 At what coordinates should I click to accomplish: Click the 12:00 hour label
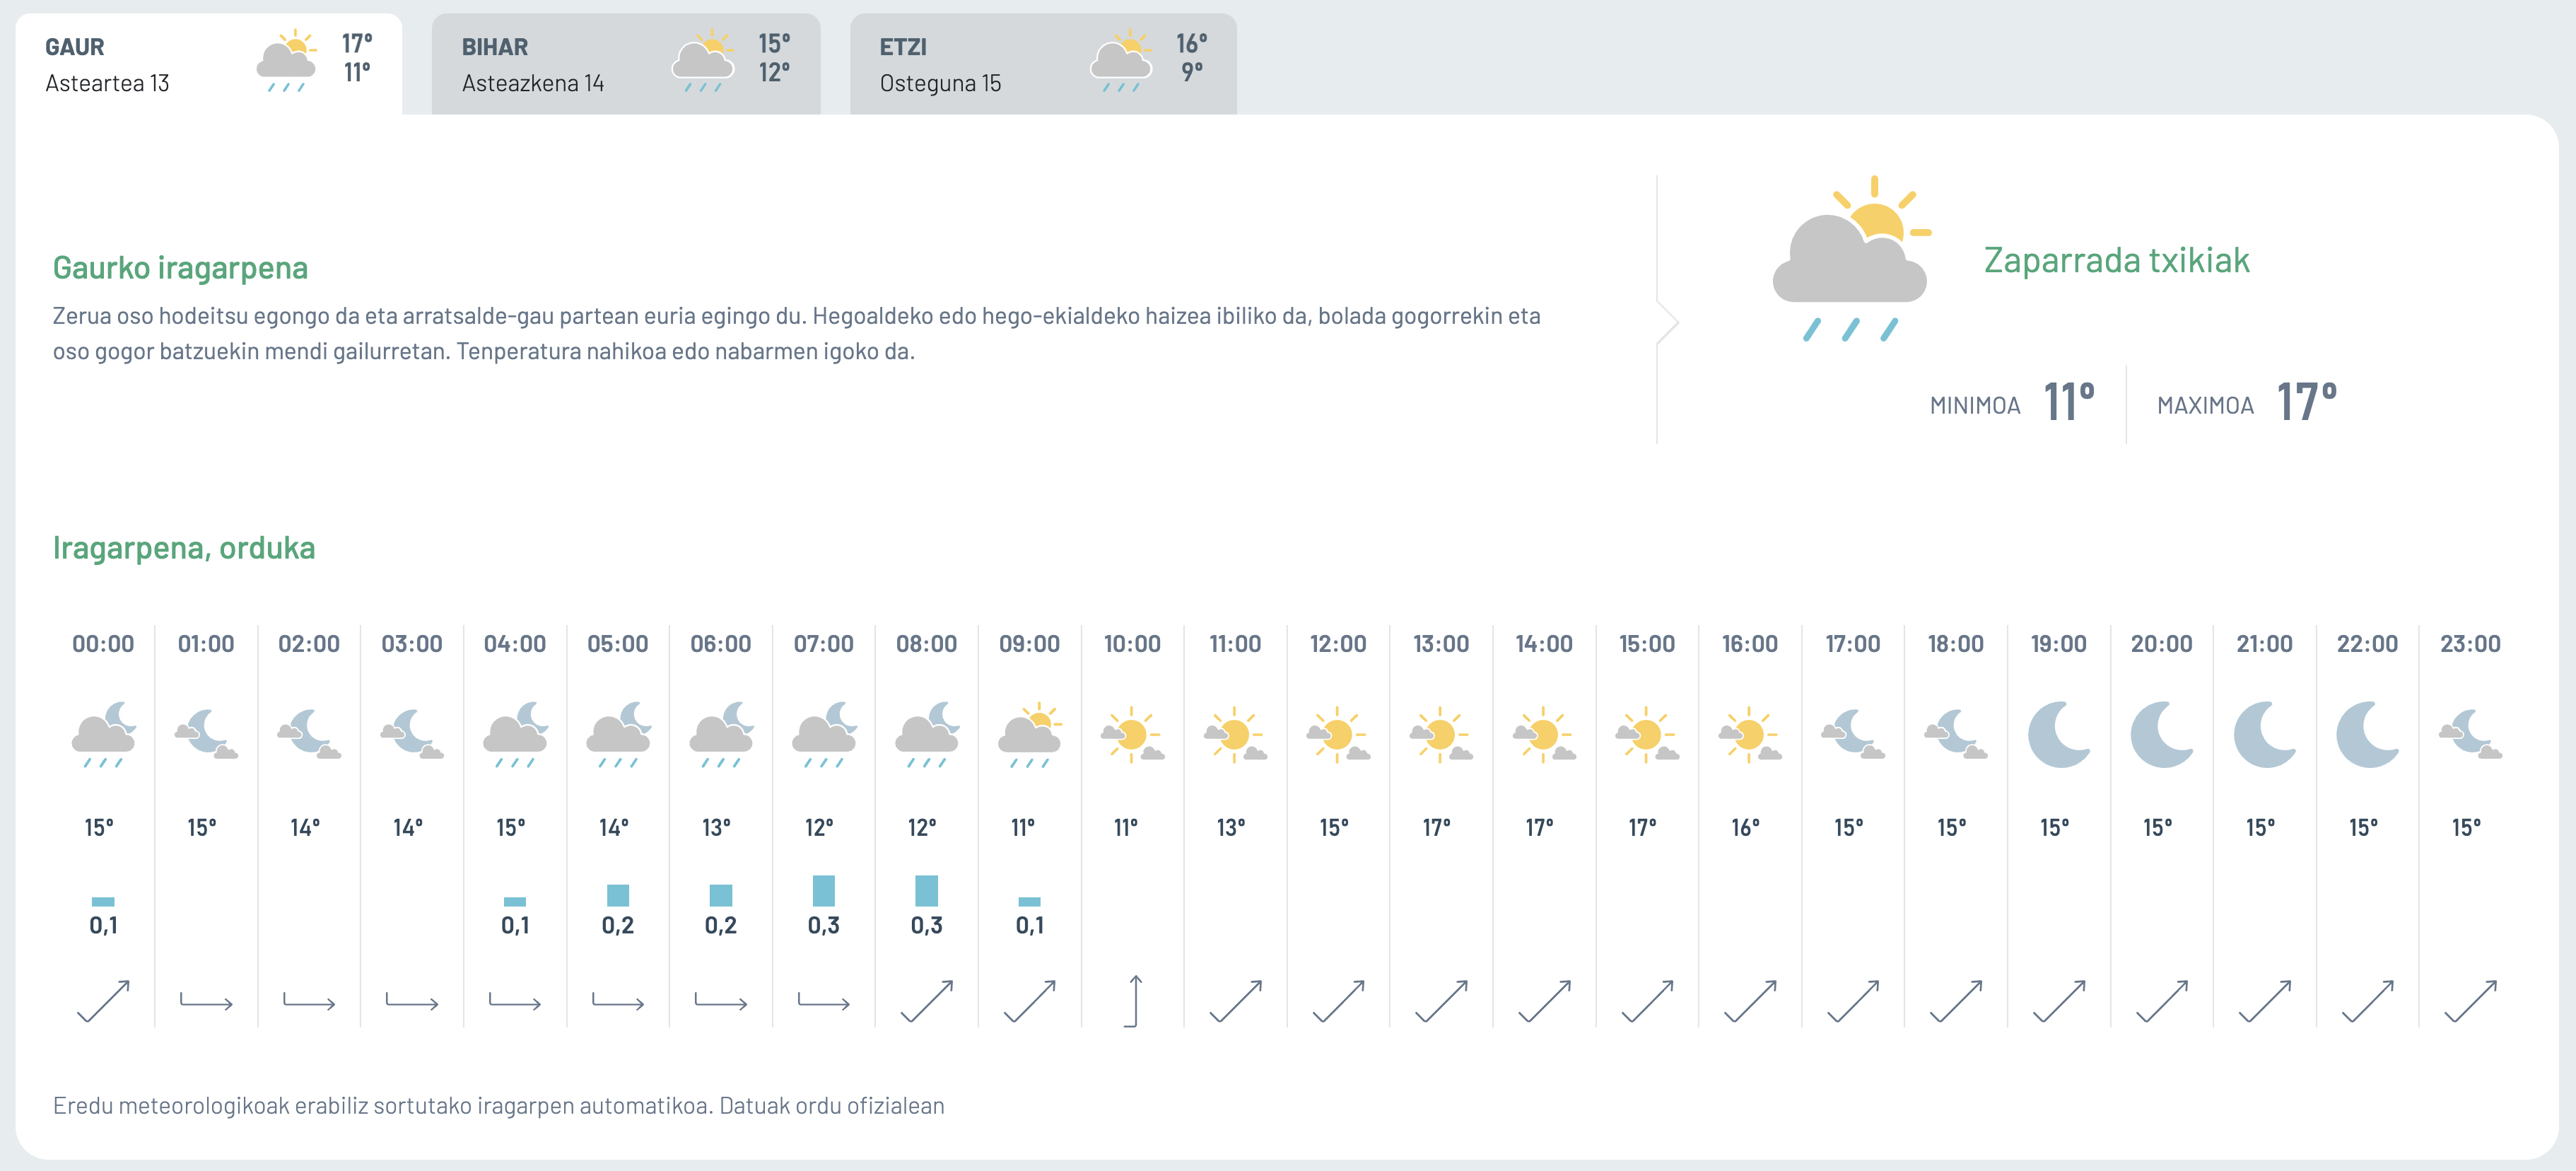(1338, 644)
